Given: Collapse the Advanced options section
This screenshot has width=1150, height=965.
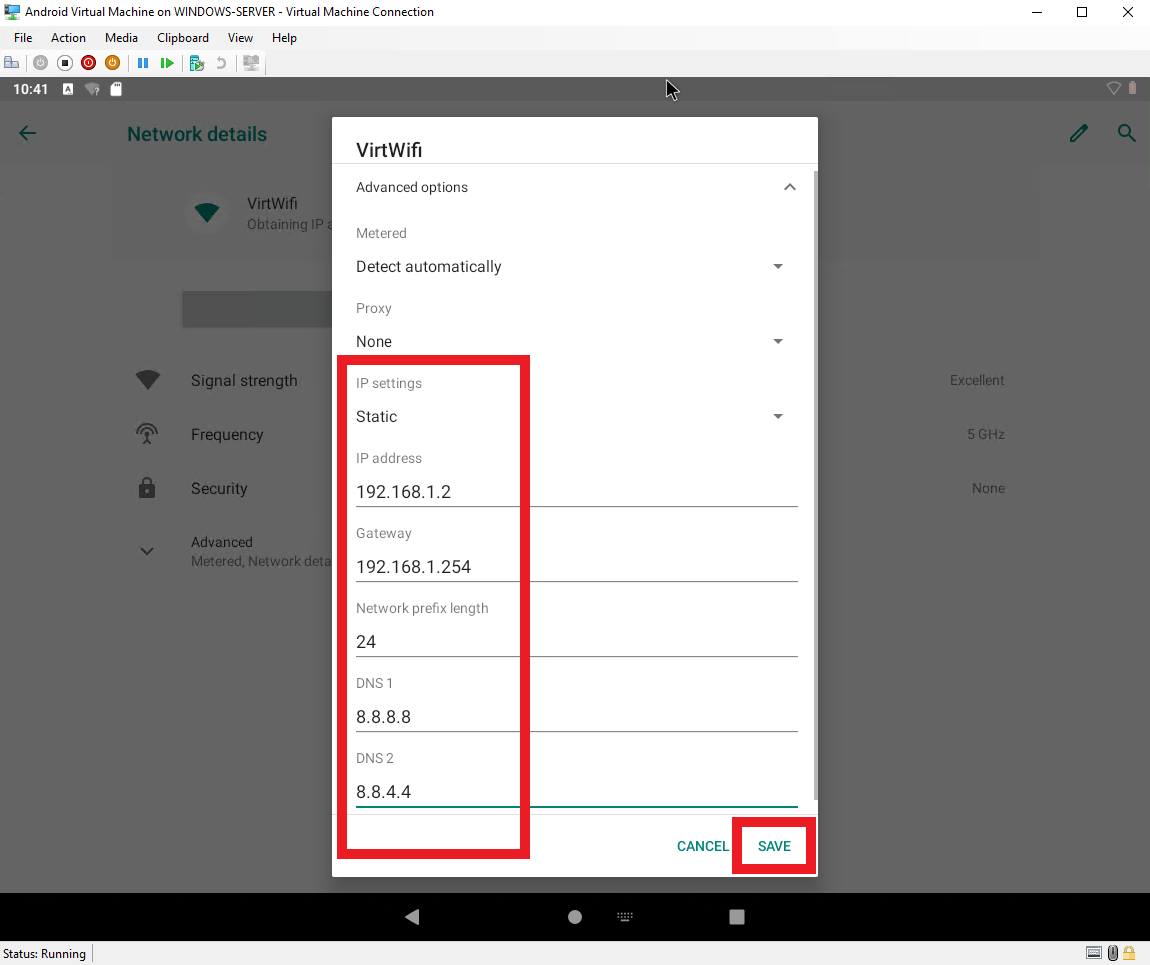Looking at the screenshot, I should click(x=789, y=187).
